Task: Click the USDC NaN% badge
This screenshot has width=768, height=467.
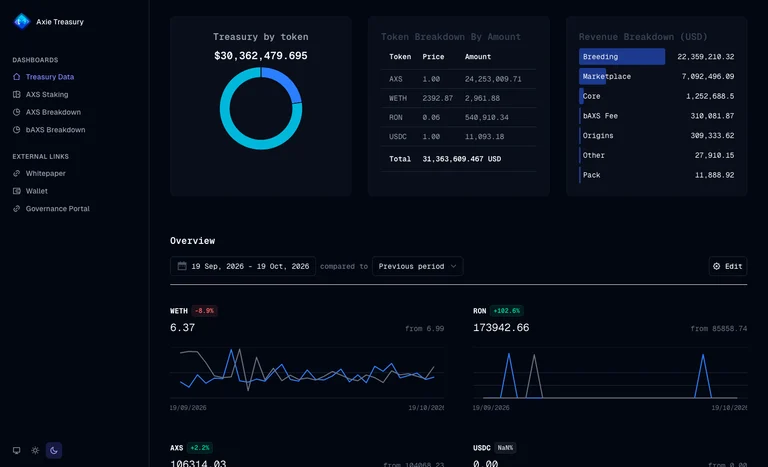Action: coord(505,447)
